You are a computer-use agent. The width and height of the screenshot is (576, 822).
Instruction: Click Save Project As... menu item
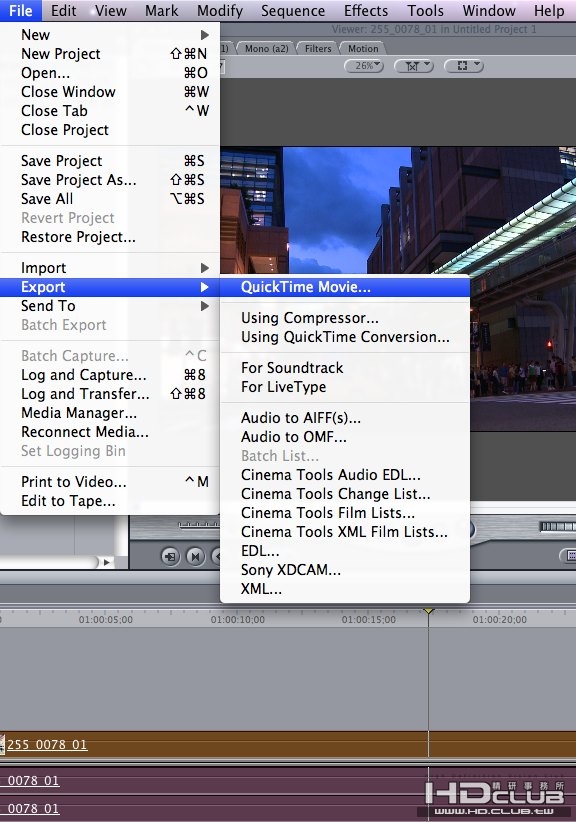(x=110, y=180)
